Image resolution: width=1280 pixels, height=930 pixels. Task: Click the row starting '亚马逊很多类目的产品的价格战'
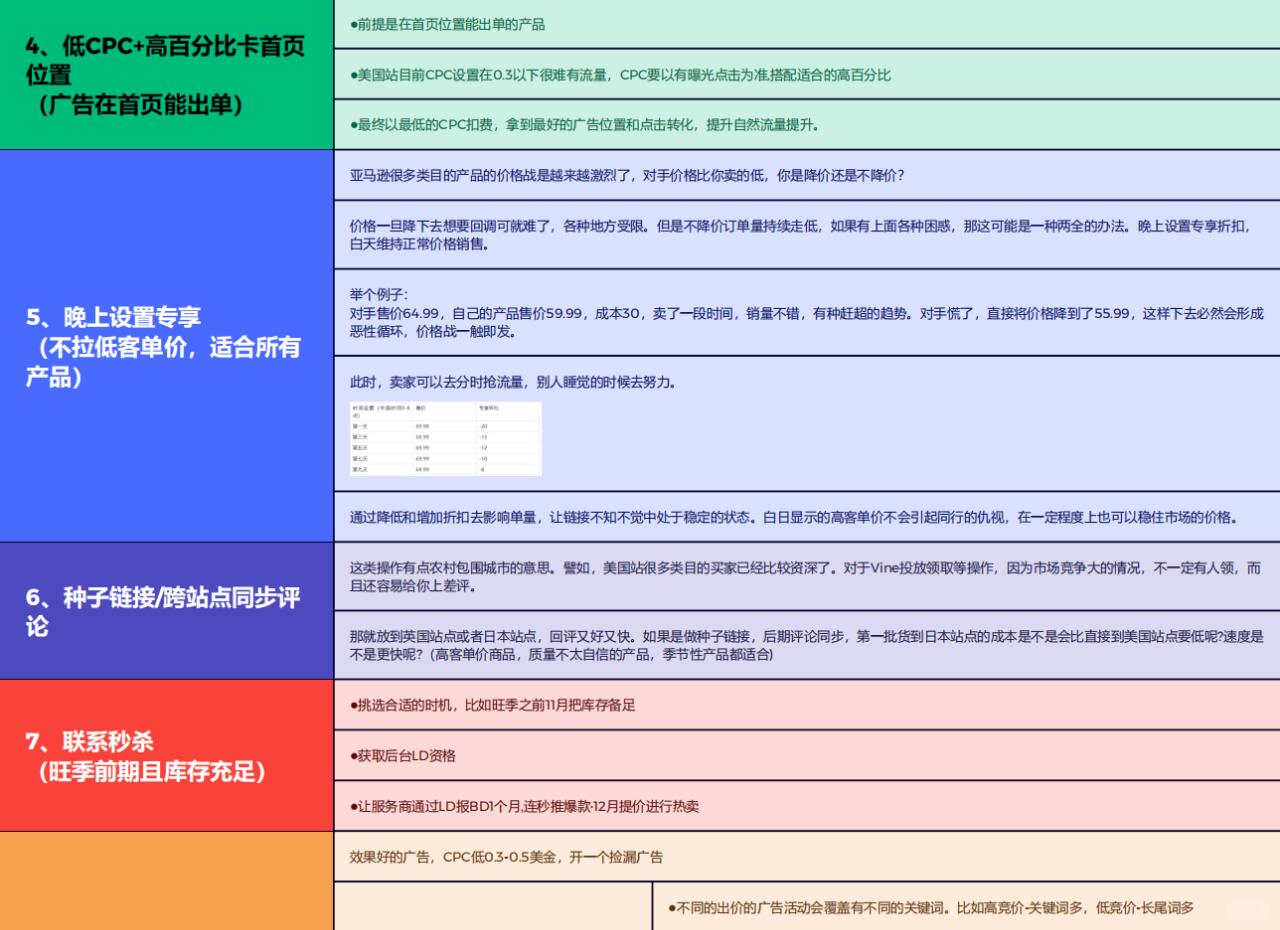coord(807,175)
